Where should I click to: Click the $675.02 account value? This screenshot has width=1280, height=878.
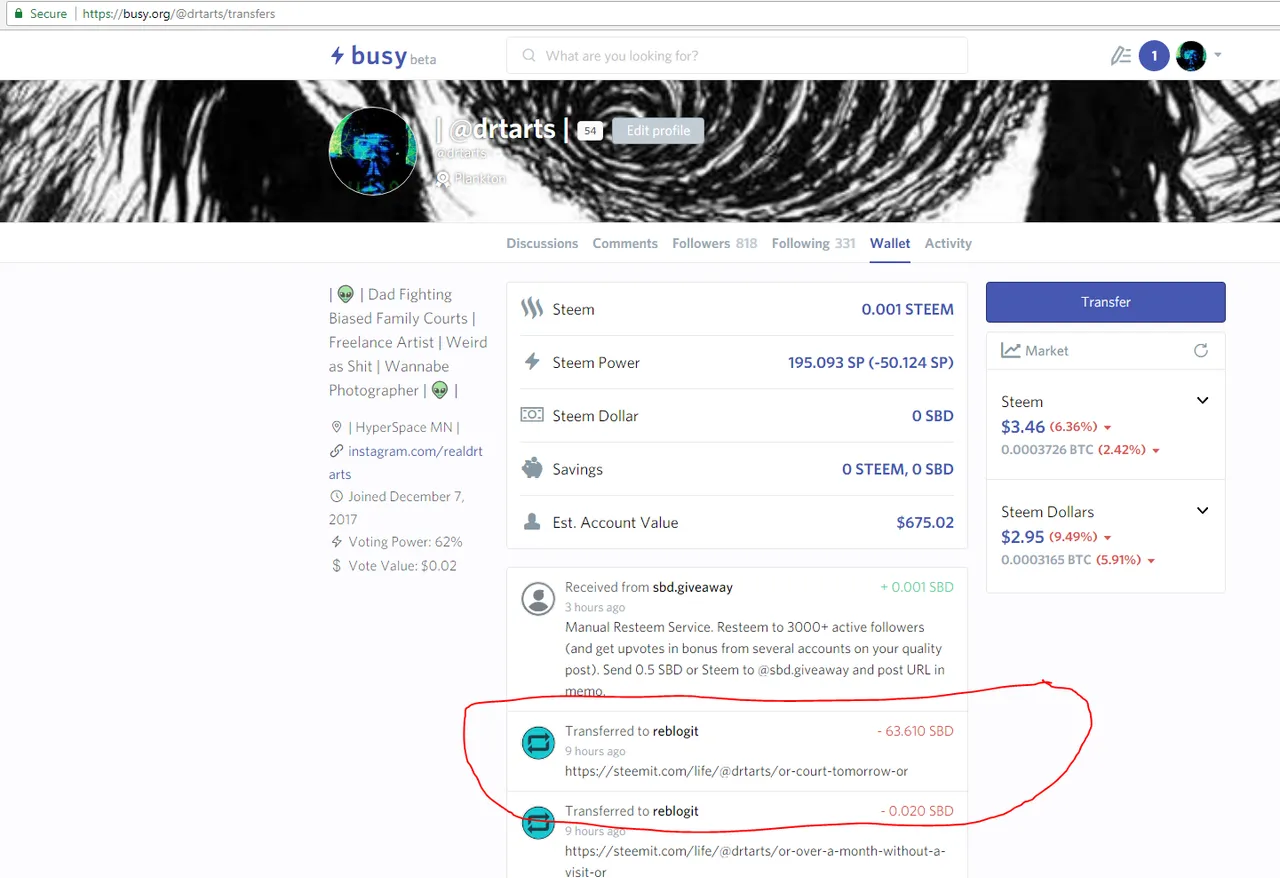[x=925, y=523]
